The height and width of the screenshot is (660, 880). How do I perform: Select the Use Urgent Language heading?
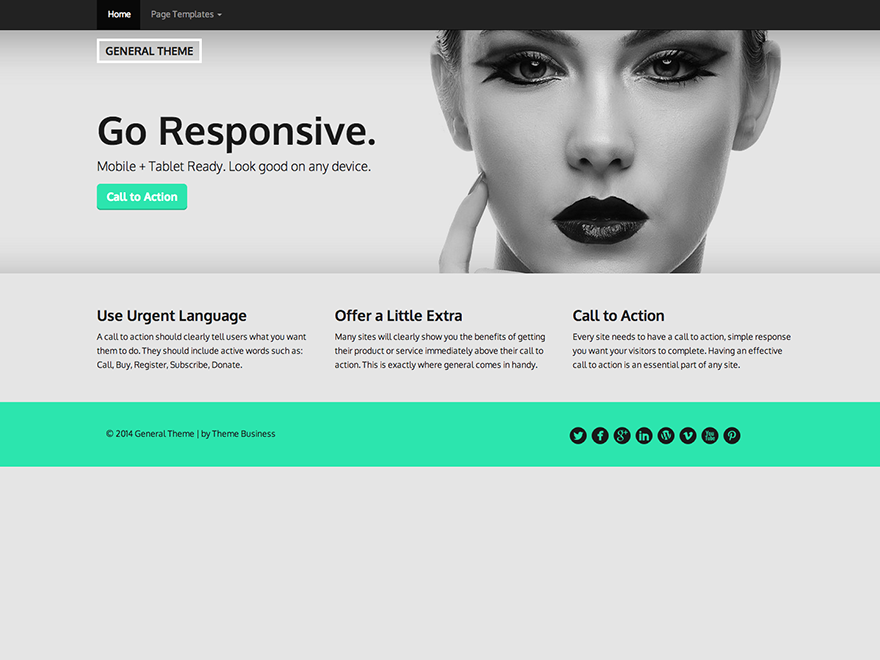171,315
